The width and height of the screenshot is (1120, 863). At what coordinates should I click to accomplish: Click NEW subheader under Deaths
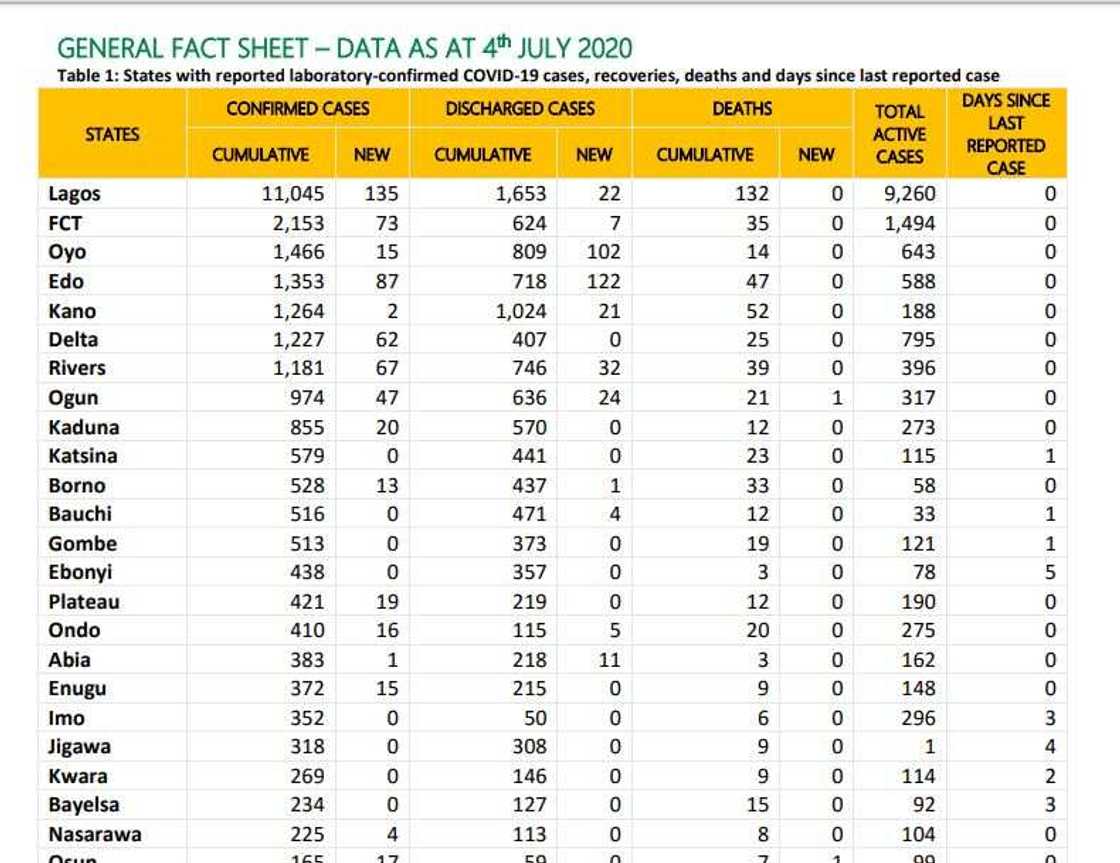click(816, 155)
